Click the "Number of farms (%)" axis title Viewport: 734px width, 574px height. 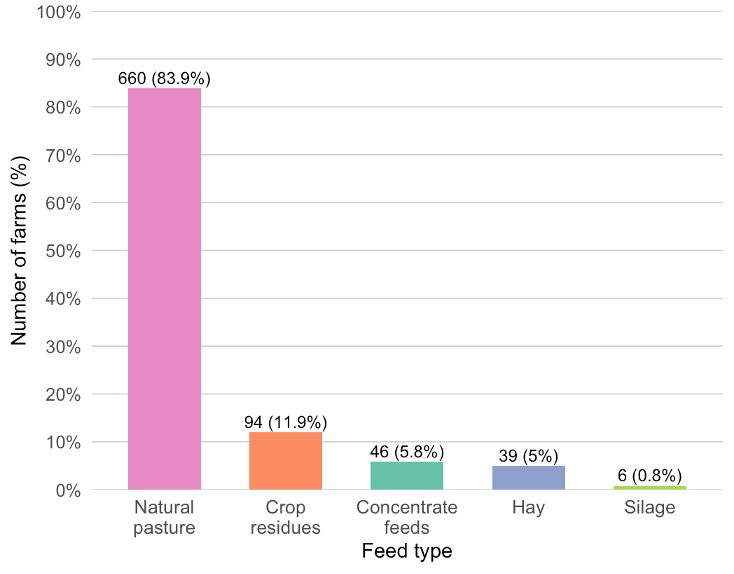tap(19, 250)
